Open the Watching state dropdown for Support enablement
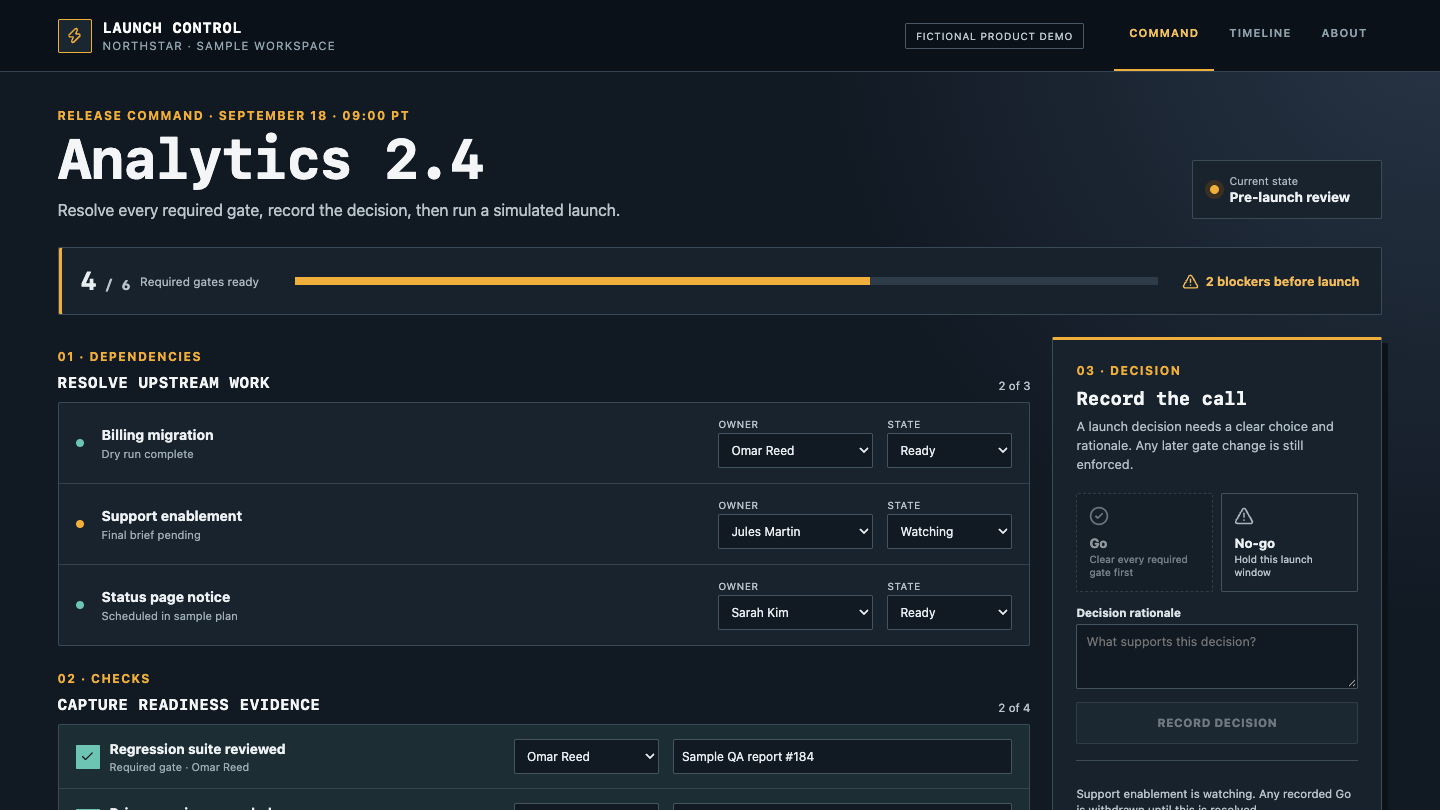 [x=949, y=531]
